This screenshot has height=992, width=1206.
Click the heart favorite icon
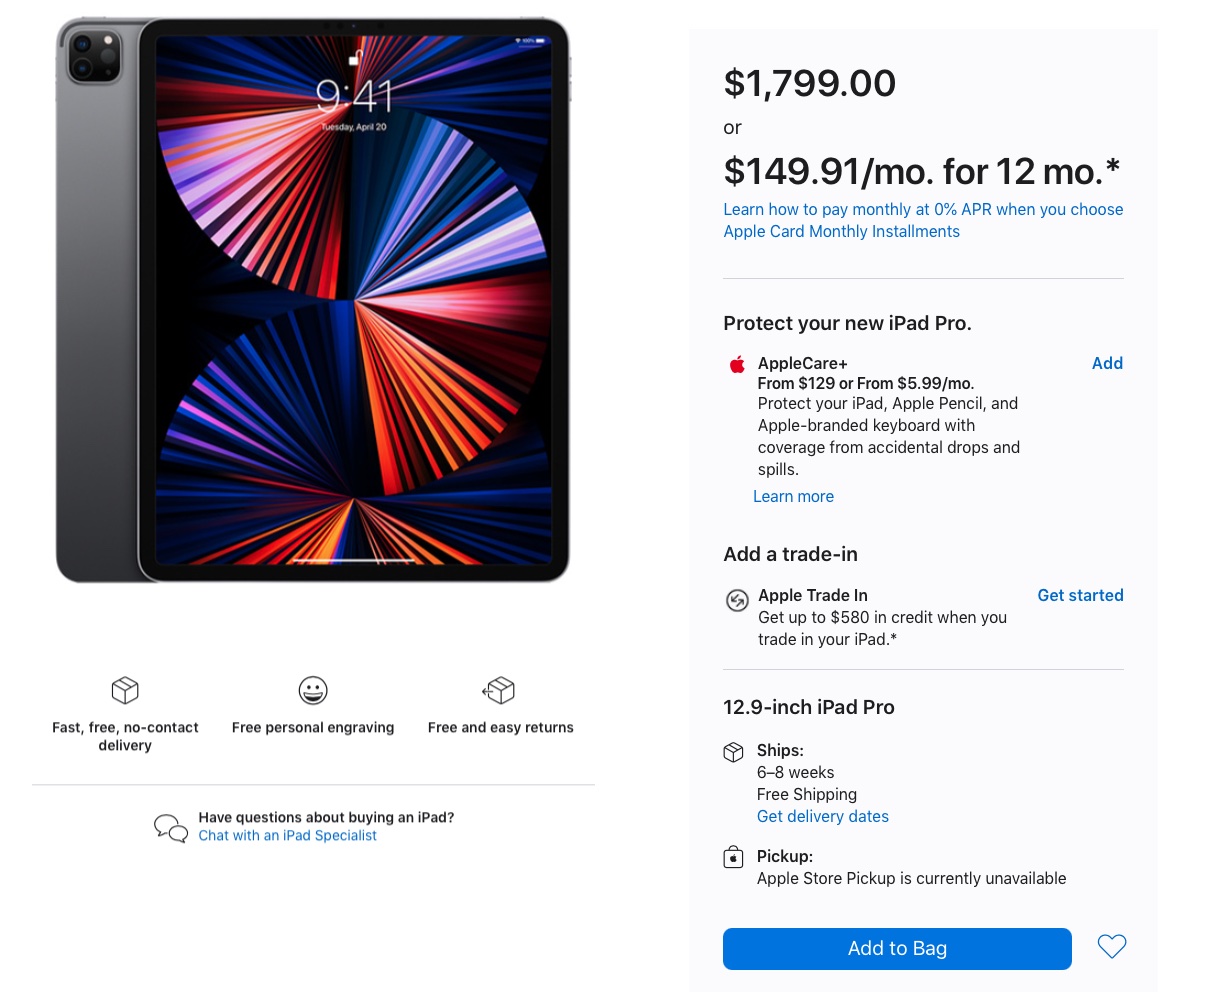[x=1111, y=946]
